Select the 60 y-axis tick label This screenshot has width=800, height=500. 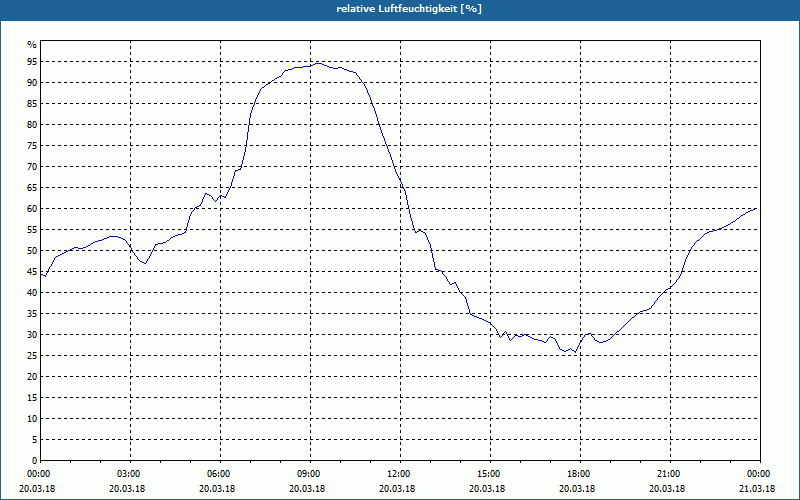point(32,209)
